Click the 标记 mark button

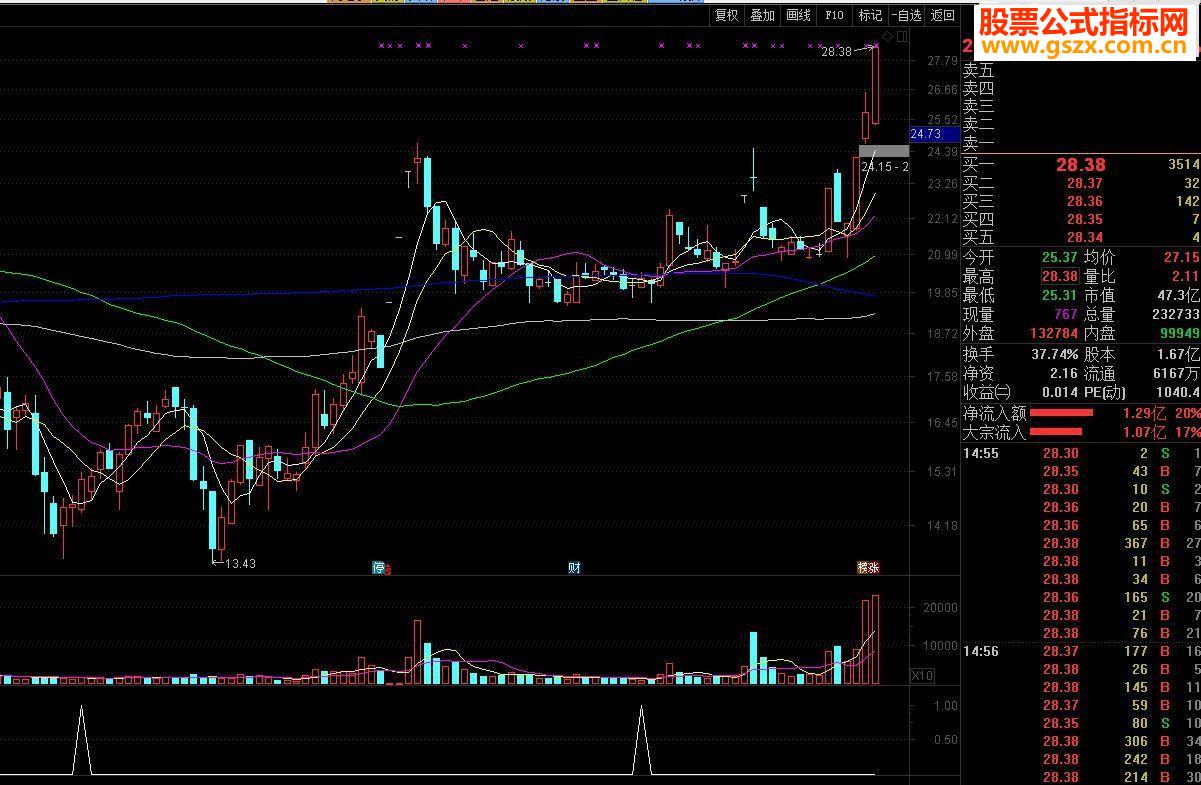(x=870, y=15)
